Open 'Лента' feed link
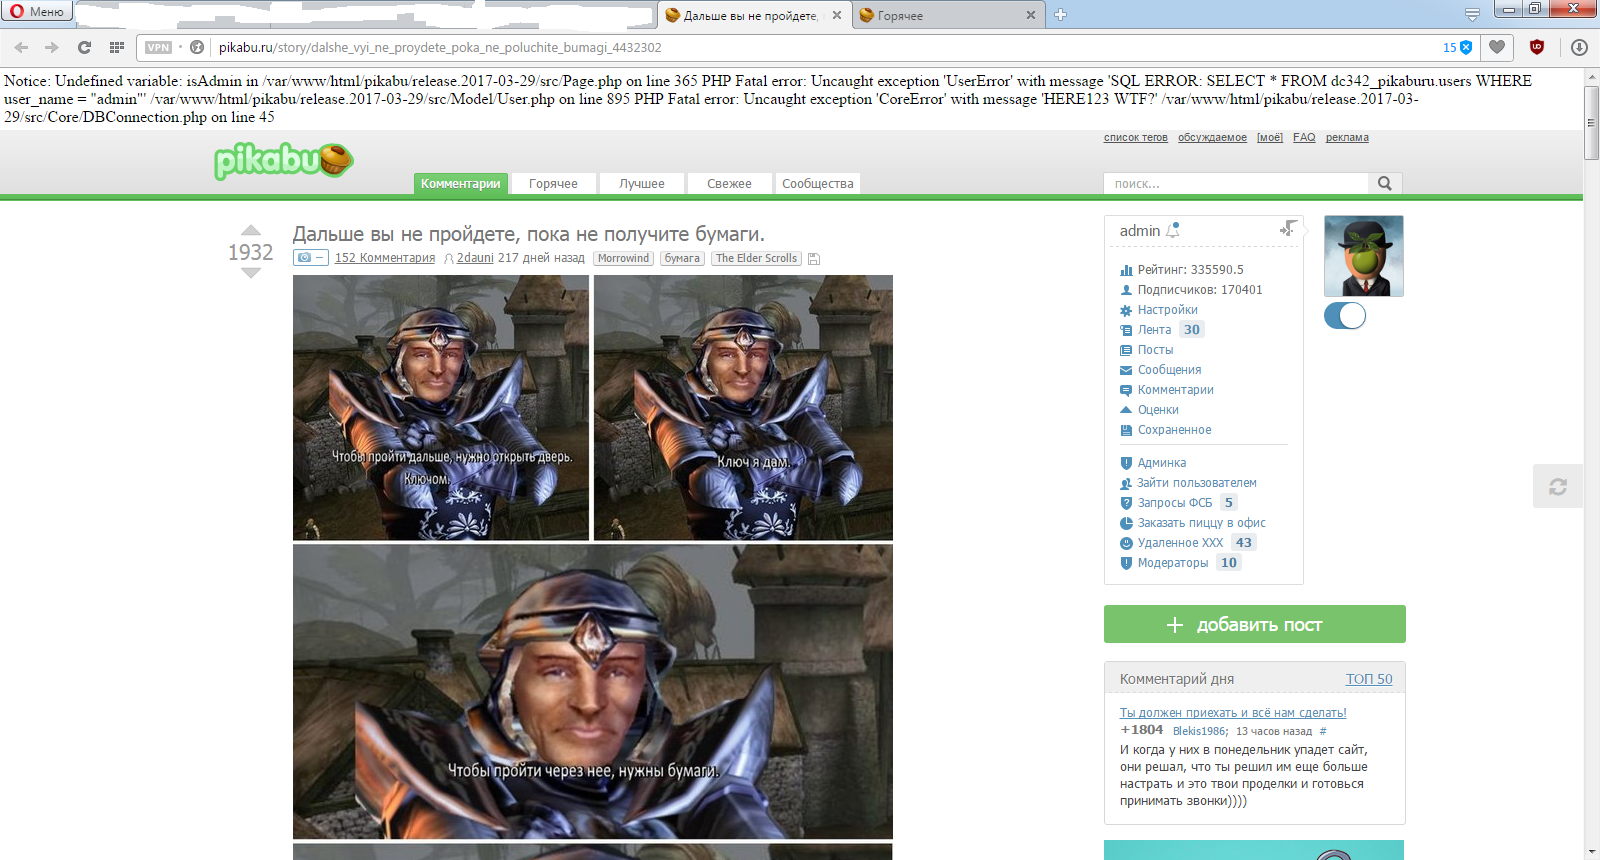 pyautogui.click(x=1154, y=330)
